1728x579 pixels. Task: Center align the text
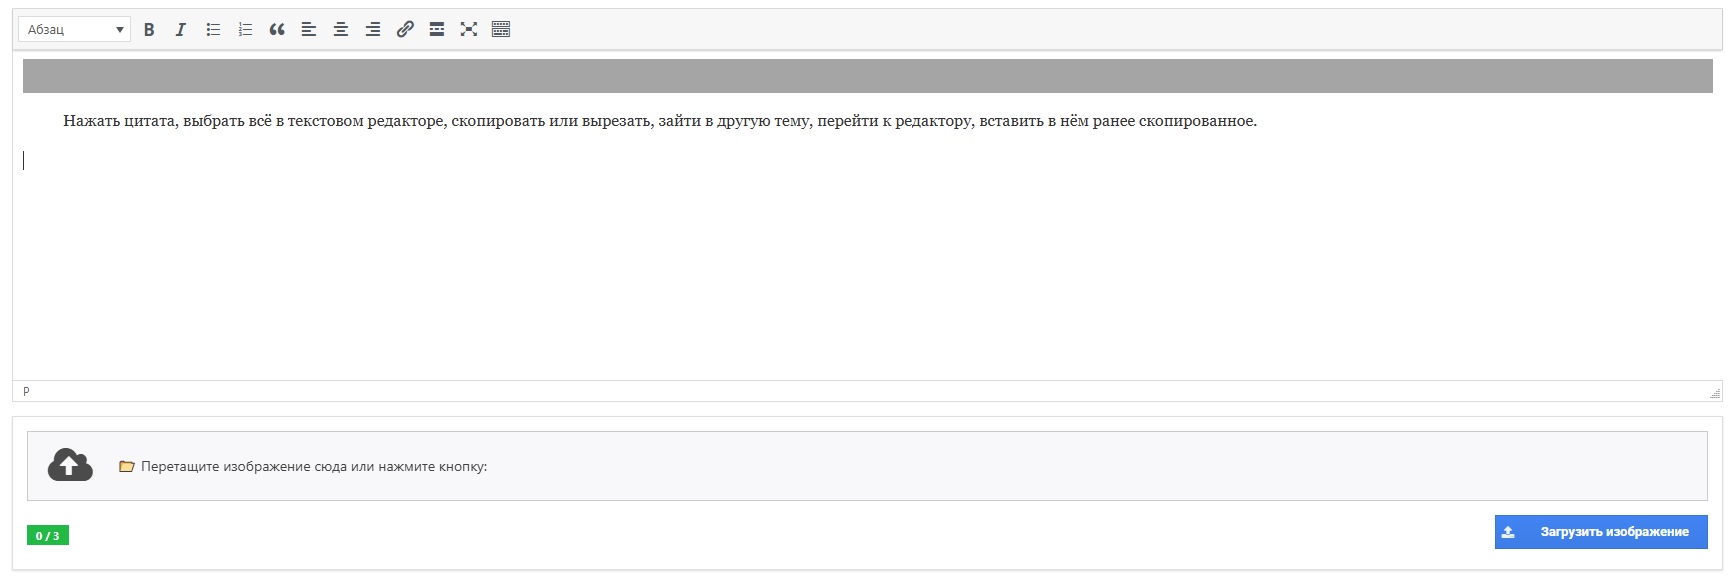(341, 30)
